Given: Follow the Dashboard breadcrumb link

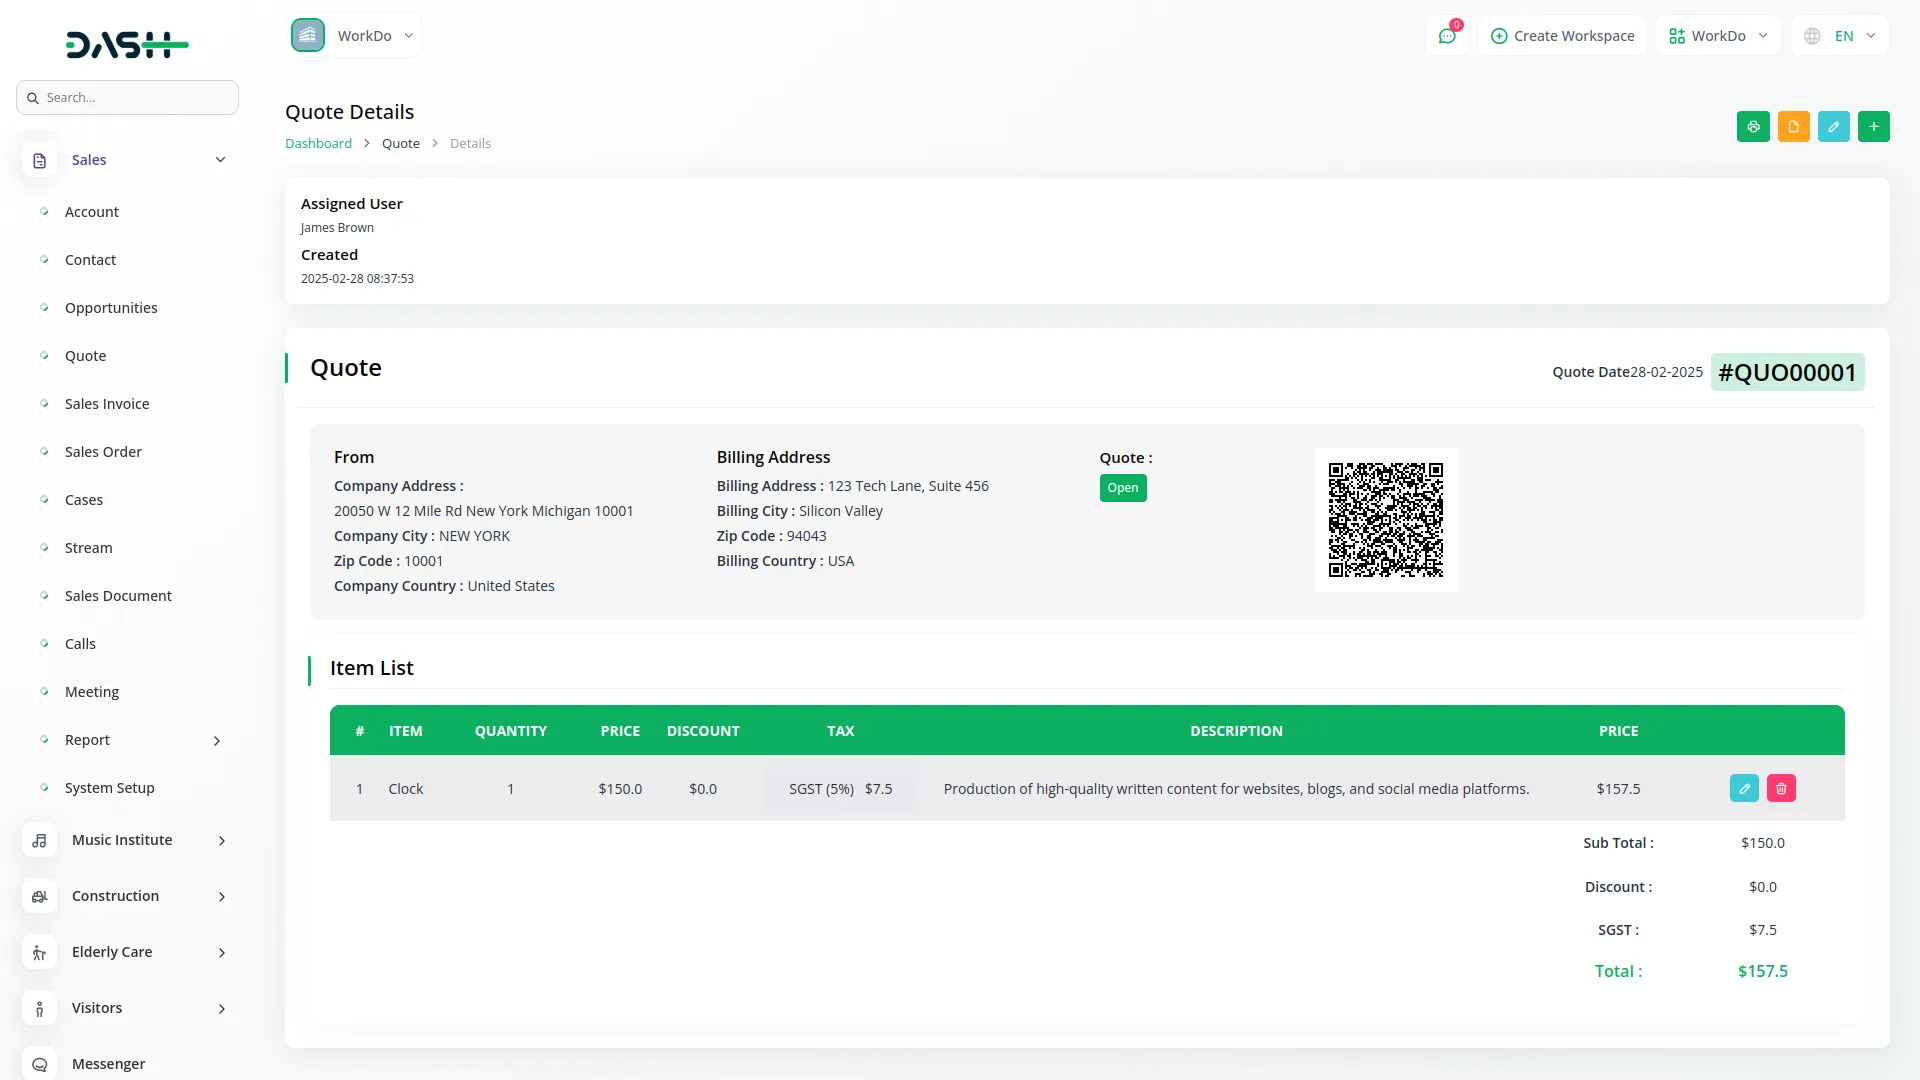Looking at the screenshot, I should tap(318, 144).
